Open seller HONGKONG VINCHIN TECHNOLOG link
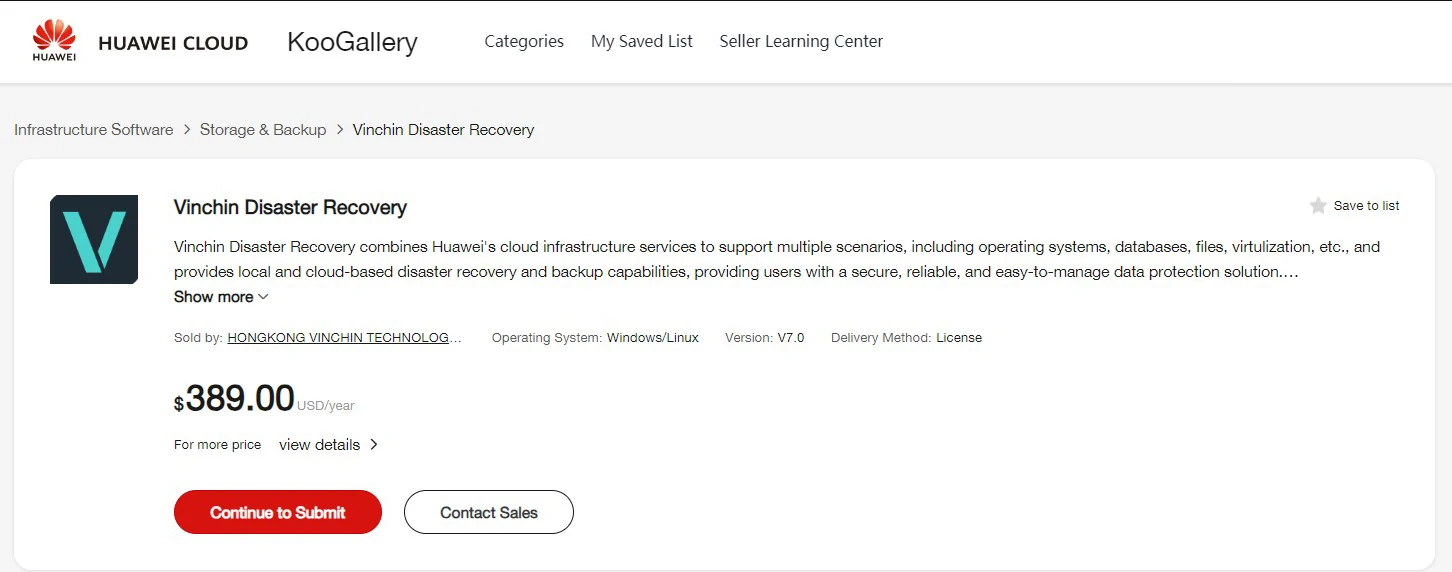The image size is (1452, 572). click(x=345, y=338)
